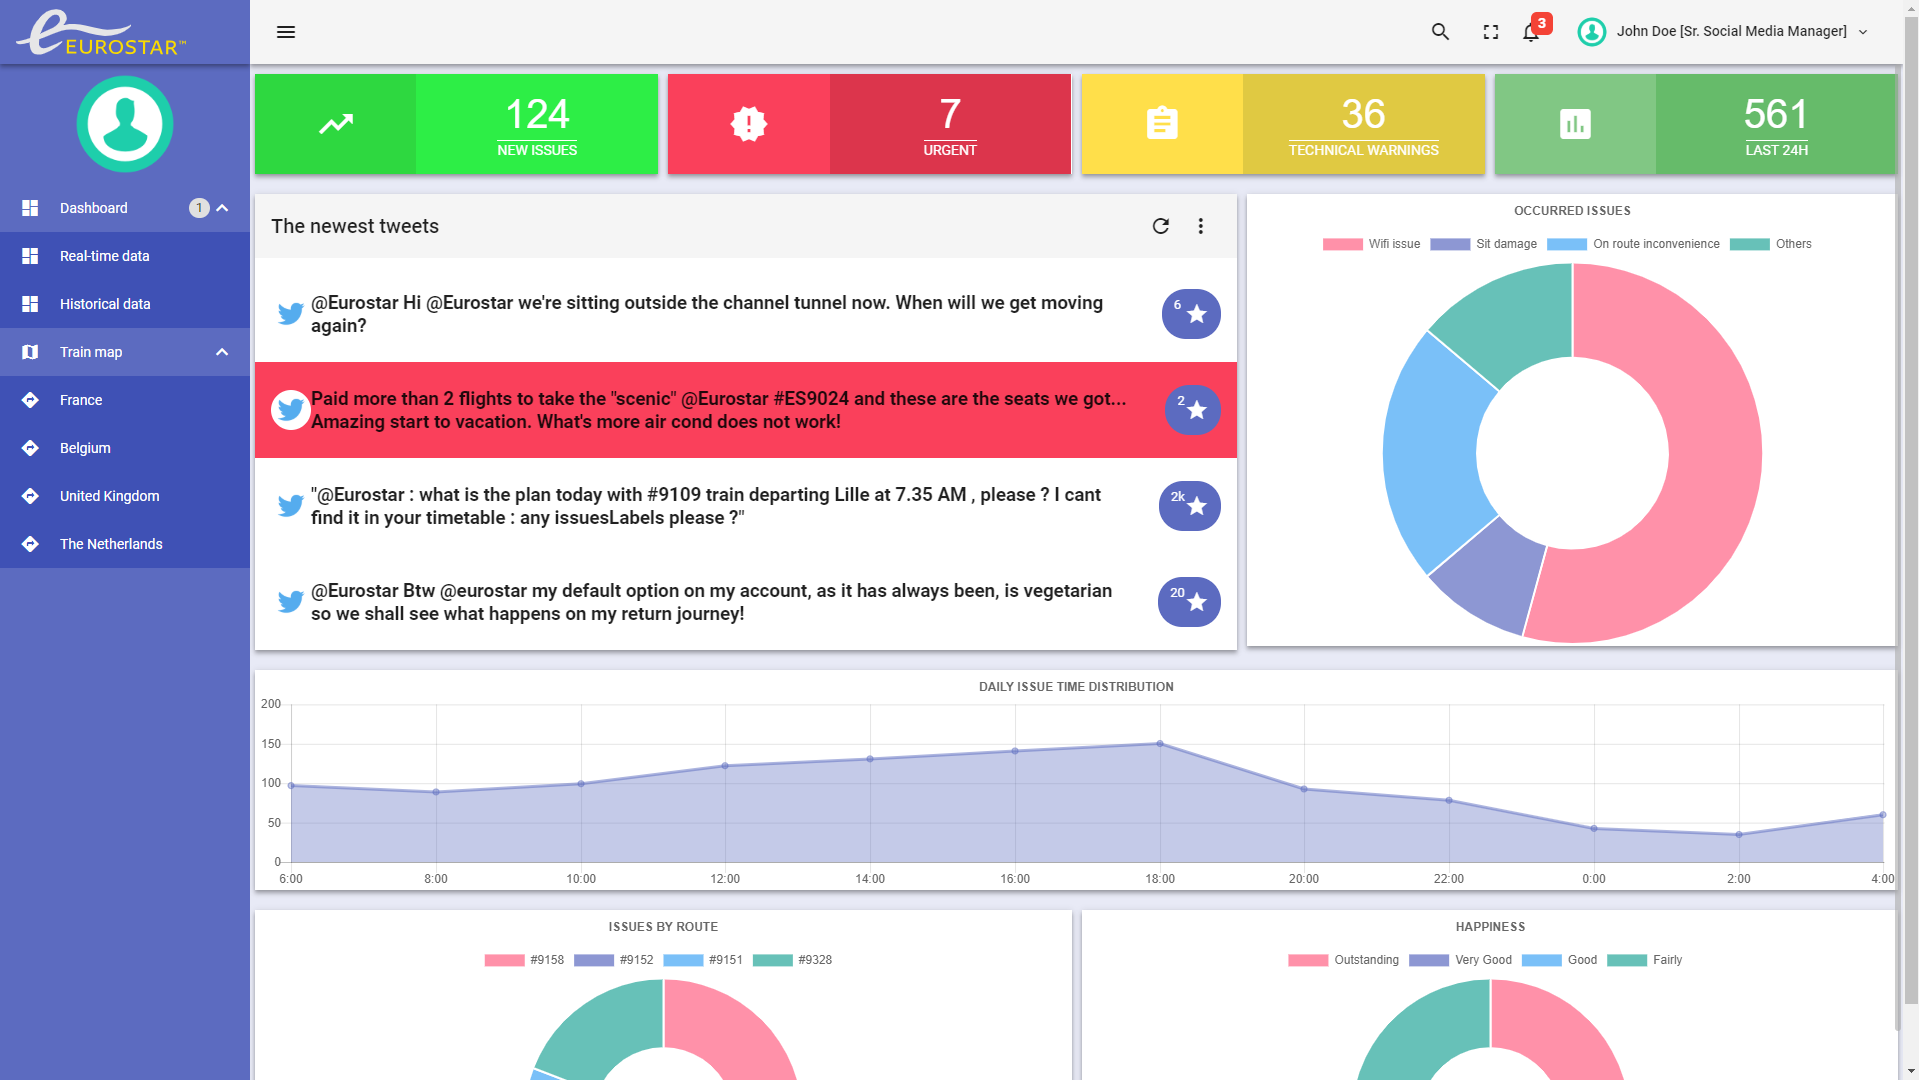Click the Dashboard badge showing 1
The width and height of the screenshot is (1919, 1080).
[x=199, y=208]
